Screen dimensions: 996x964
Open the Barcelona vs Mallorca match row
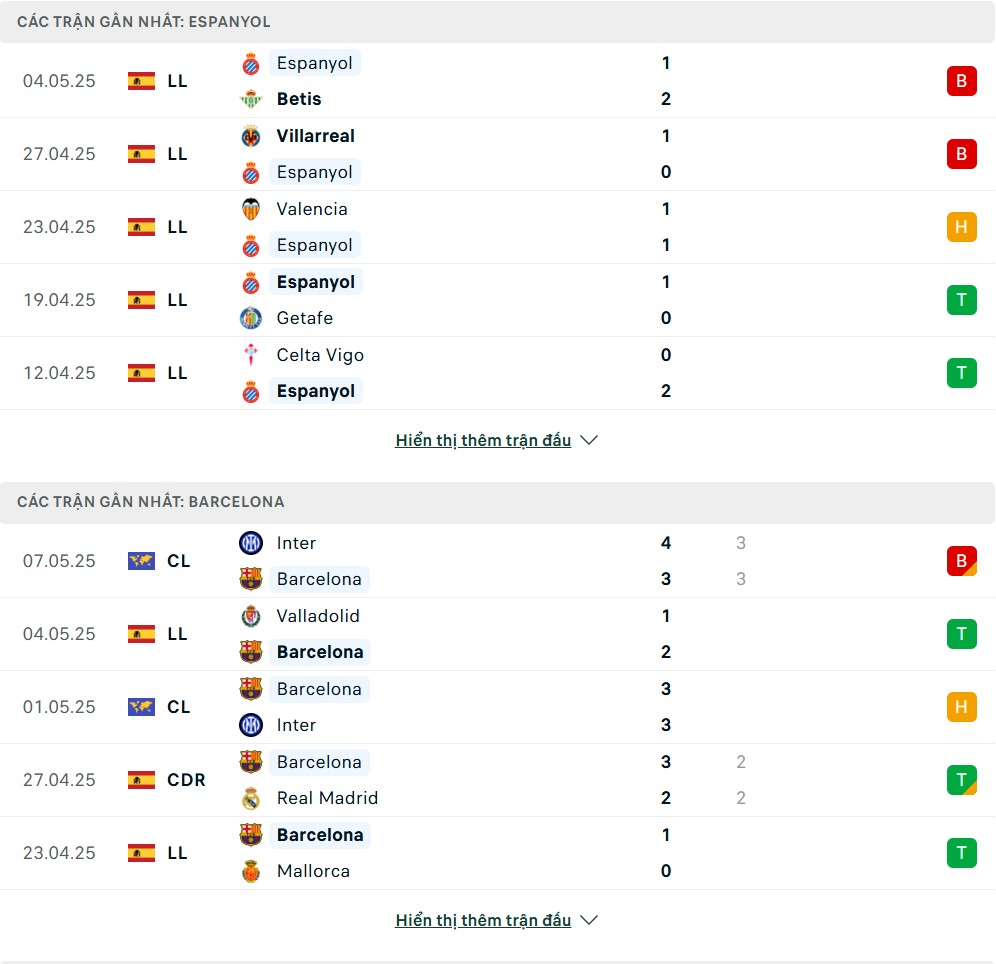tap(498, 853)
